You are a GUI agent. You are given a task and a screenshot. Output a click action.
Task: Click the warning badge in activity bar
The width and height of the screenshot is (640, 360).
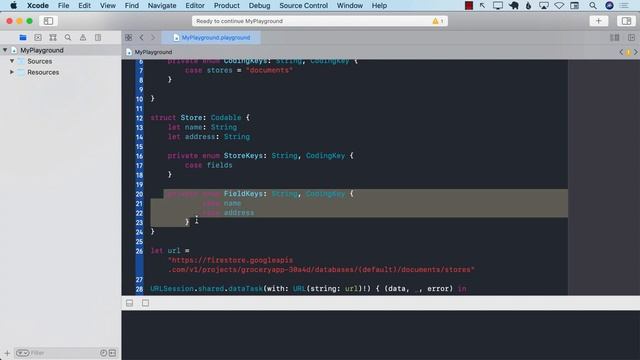[437, 21]
